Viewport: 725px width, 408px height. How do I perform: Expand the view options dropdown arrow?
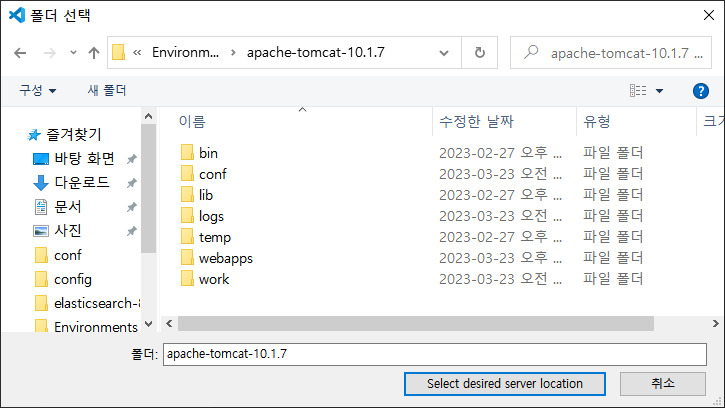pos(660,91)
